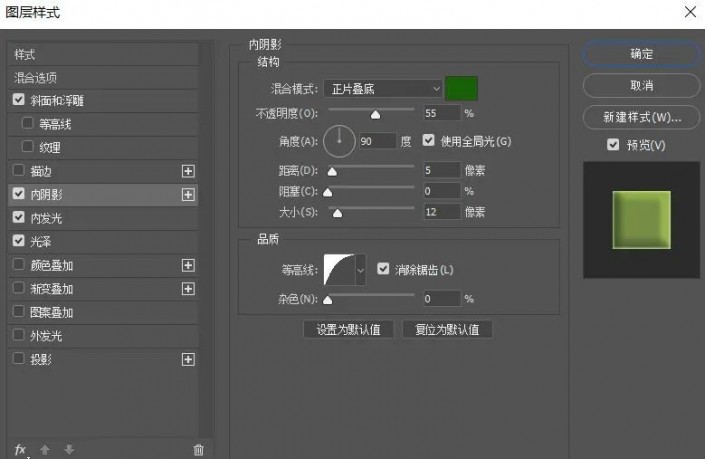Open the 混合模式 dropdown showing 正片叠底
The image size is (705, 459).
(383, 89)
